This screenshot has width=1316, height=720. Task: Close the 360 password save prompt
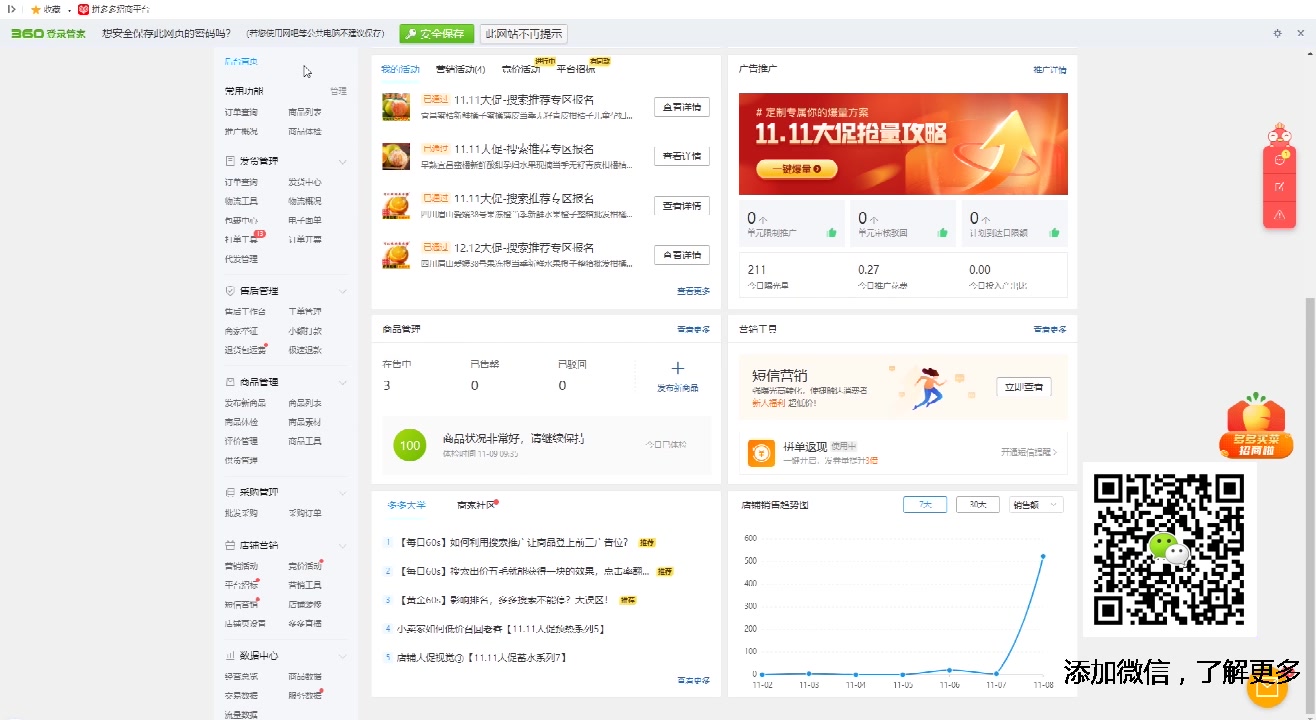click(x=1301, y=33)
